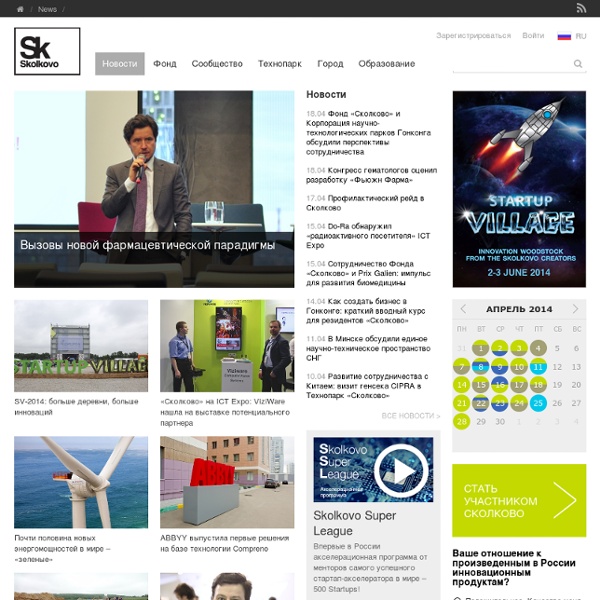
Task: Open the Startup Village rocket banner
Action: coord(519,189)
